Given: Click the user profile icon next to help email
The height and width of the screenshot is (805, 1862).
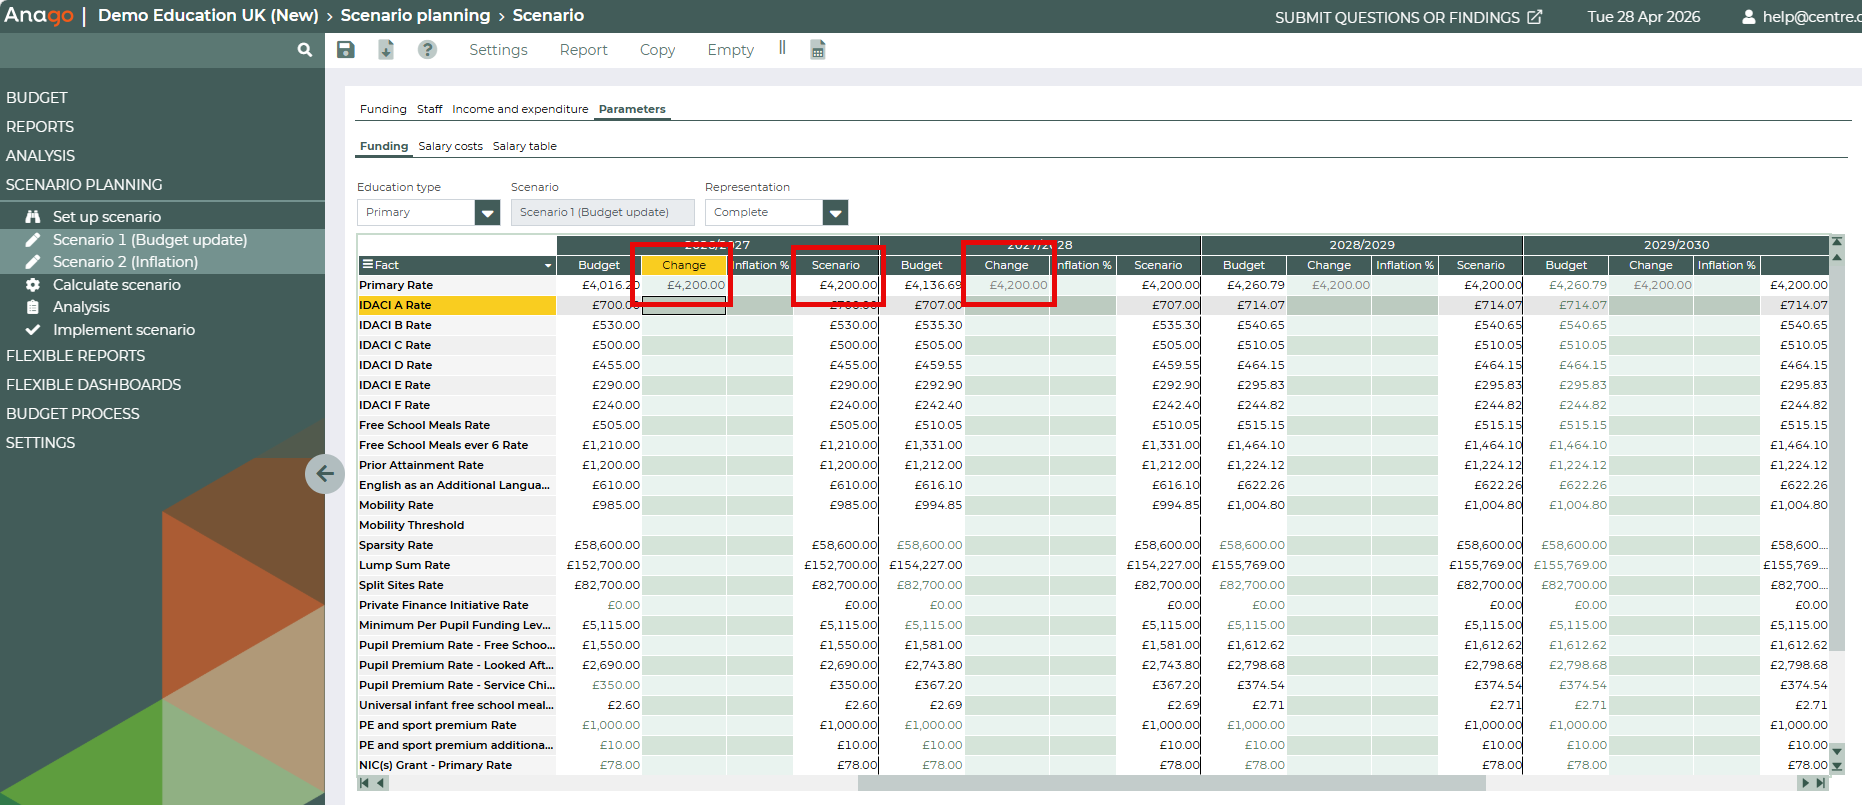Looking at the screenshot, I should [1748, 17].
